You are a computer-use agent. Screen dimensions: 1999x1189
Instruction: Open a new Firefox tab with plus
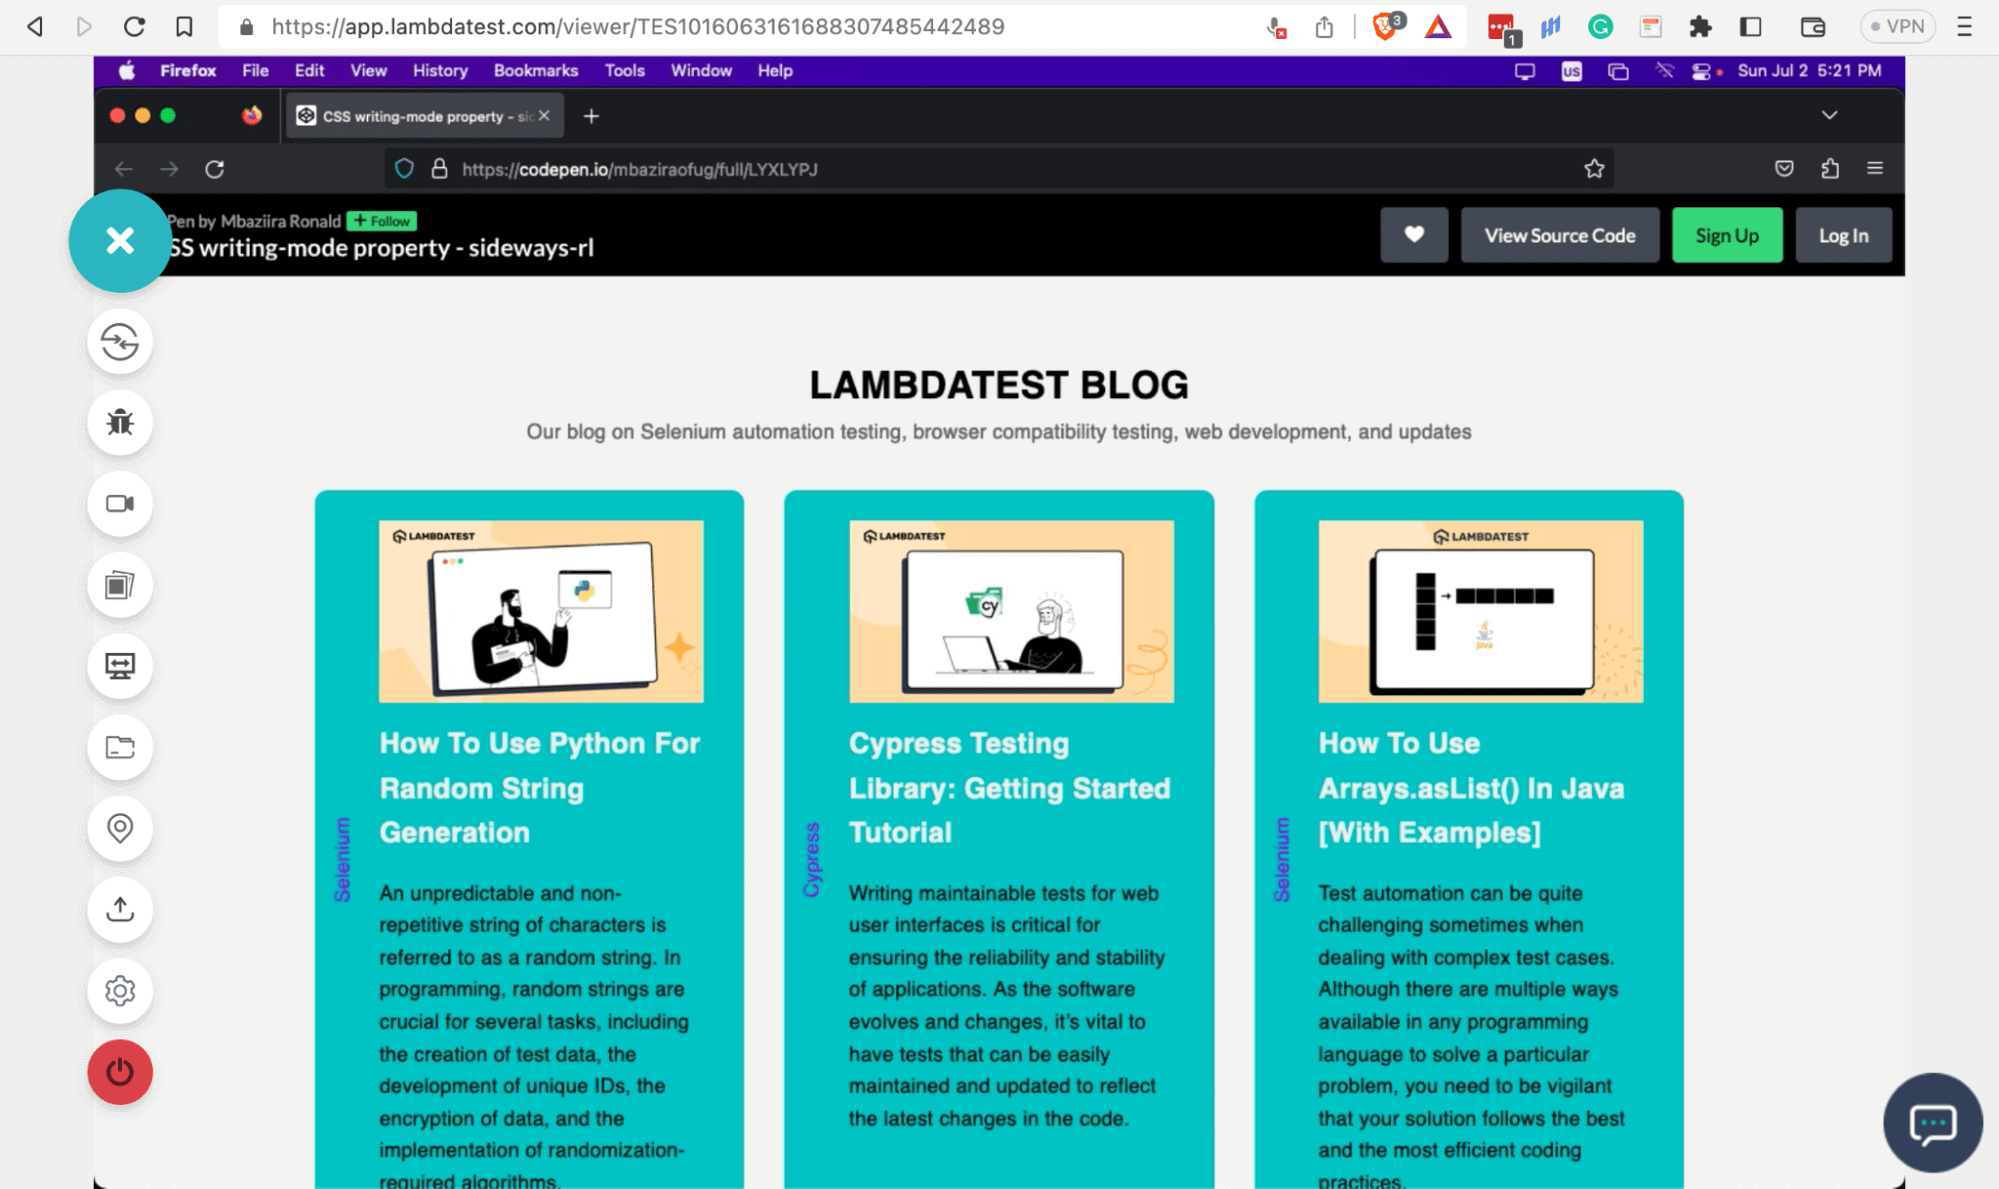coord(591,117)
